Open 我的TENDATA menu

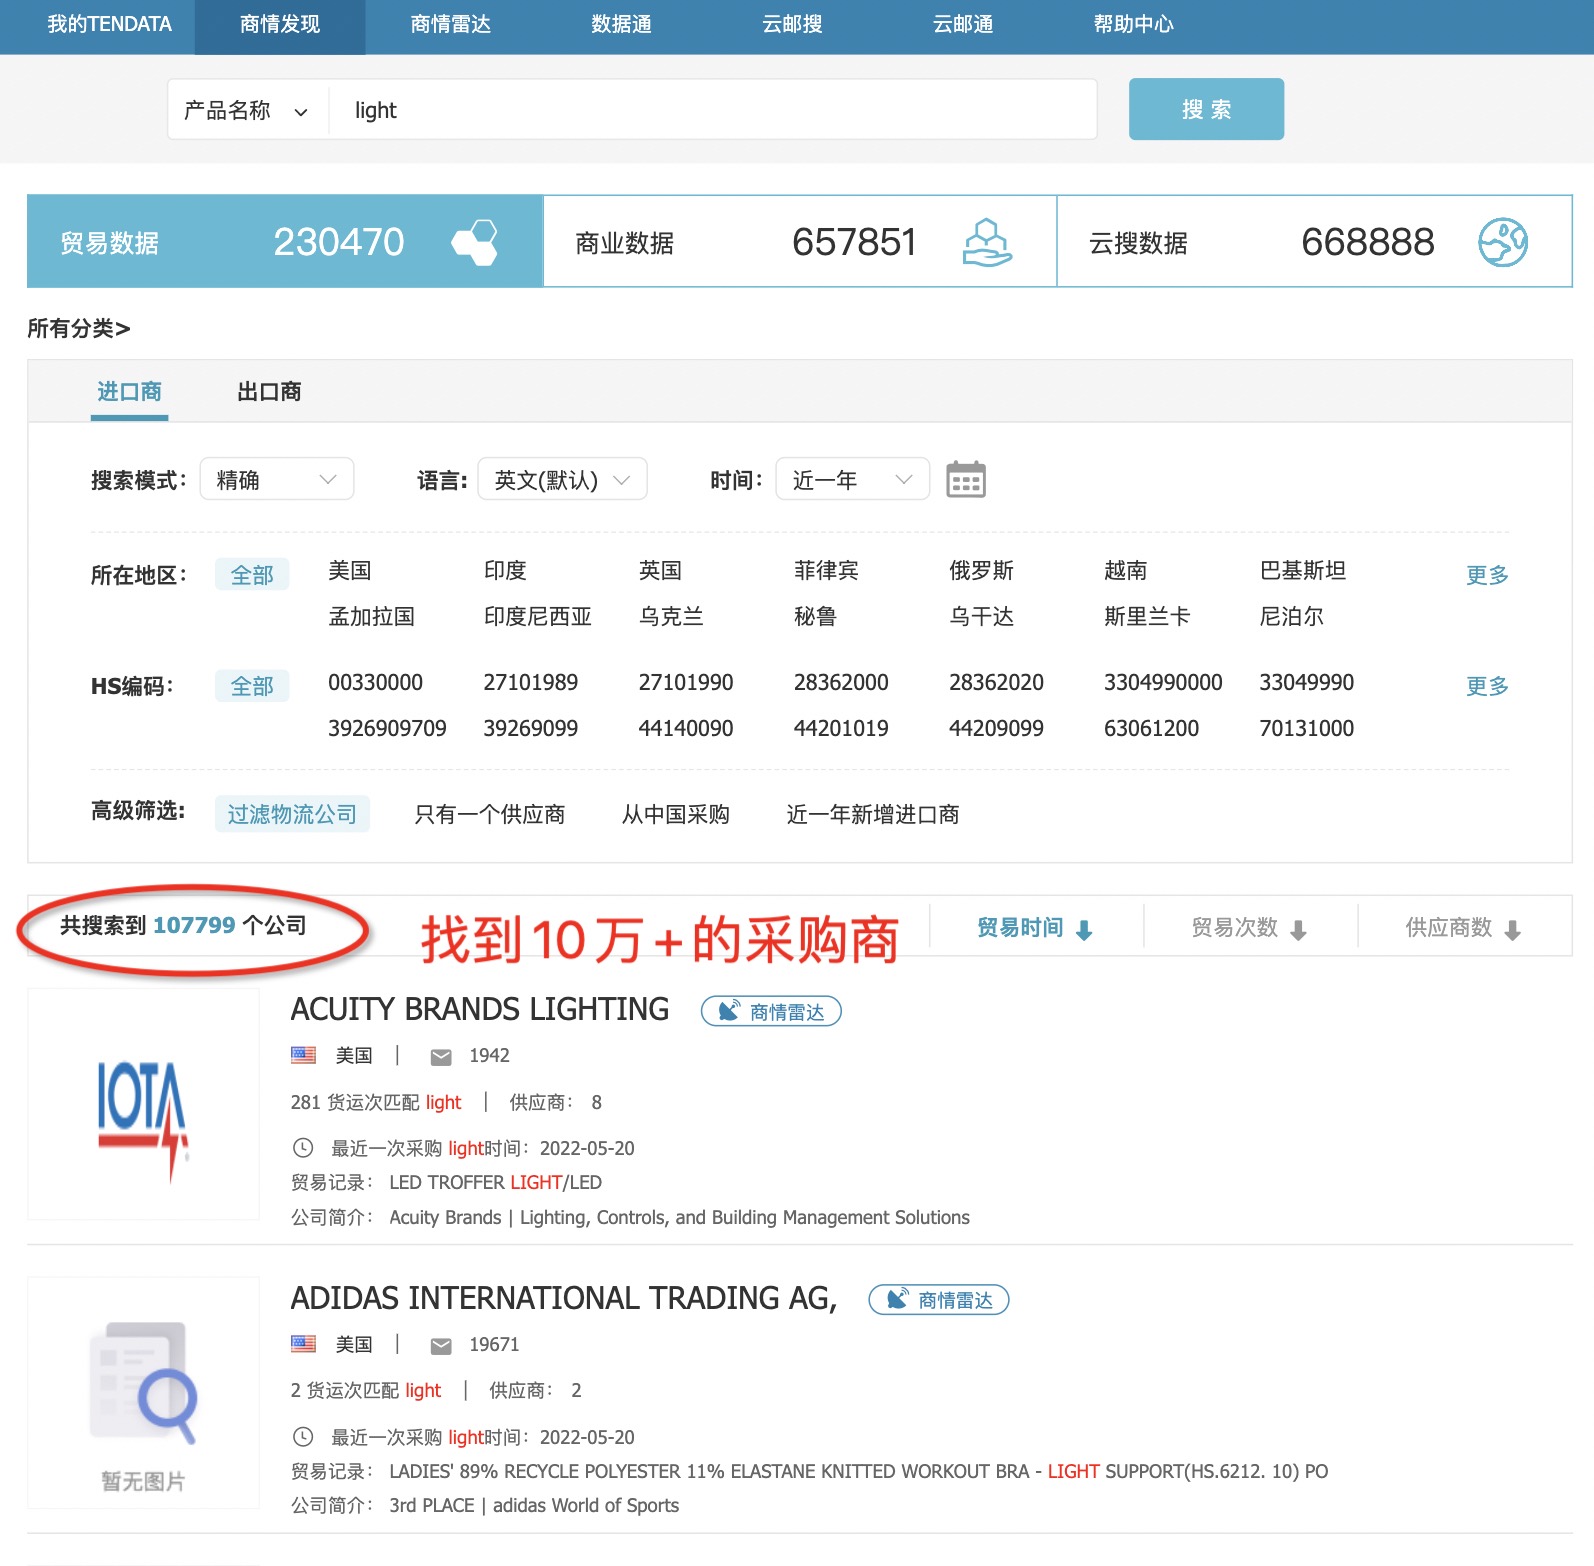click(x=109, y=24)
